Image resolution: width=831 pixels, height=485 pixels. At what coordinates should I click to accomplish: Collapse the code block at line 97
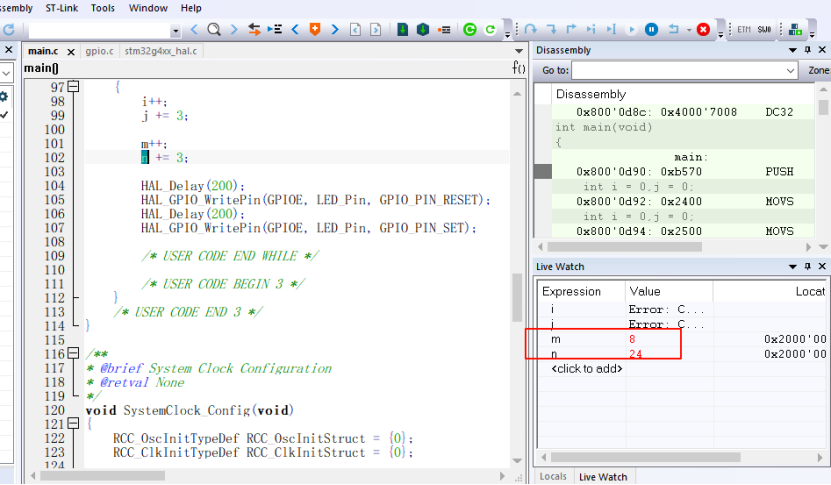(74, 86)
